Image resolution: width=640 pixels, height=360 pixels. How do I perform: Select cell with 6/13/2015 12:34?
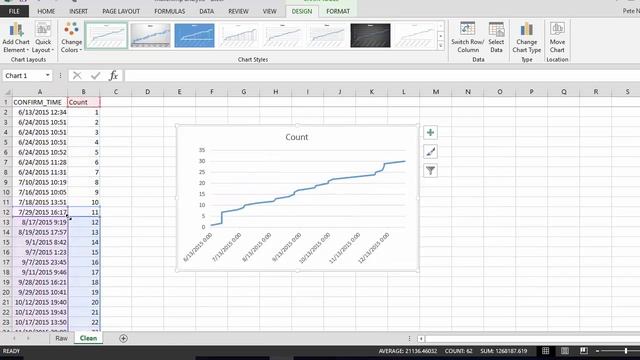[40, 112]
